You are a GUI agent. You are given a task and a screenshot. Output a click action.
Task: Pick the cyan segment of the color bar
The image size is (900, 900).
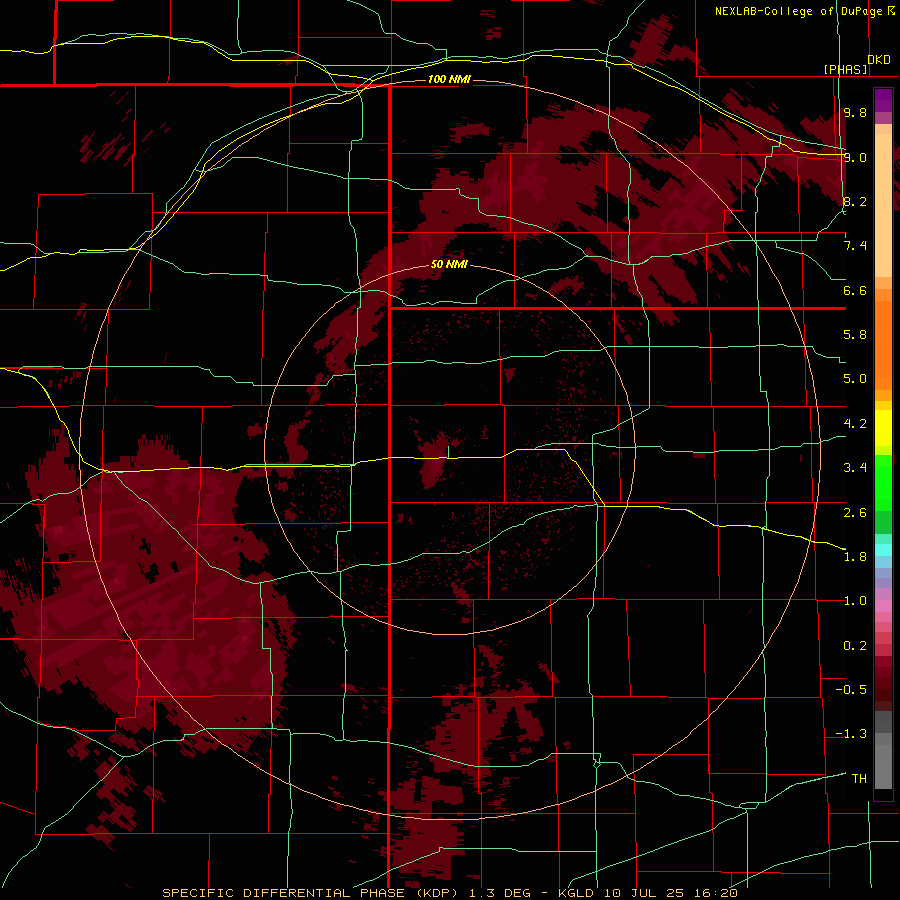(883, 550)
